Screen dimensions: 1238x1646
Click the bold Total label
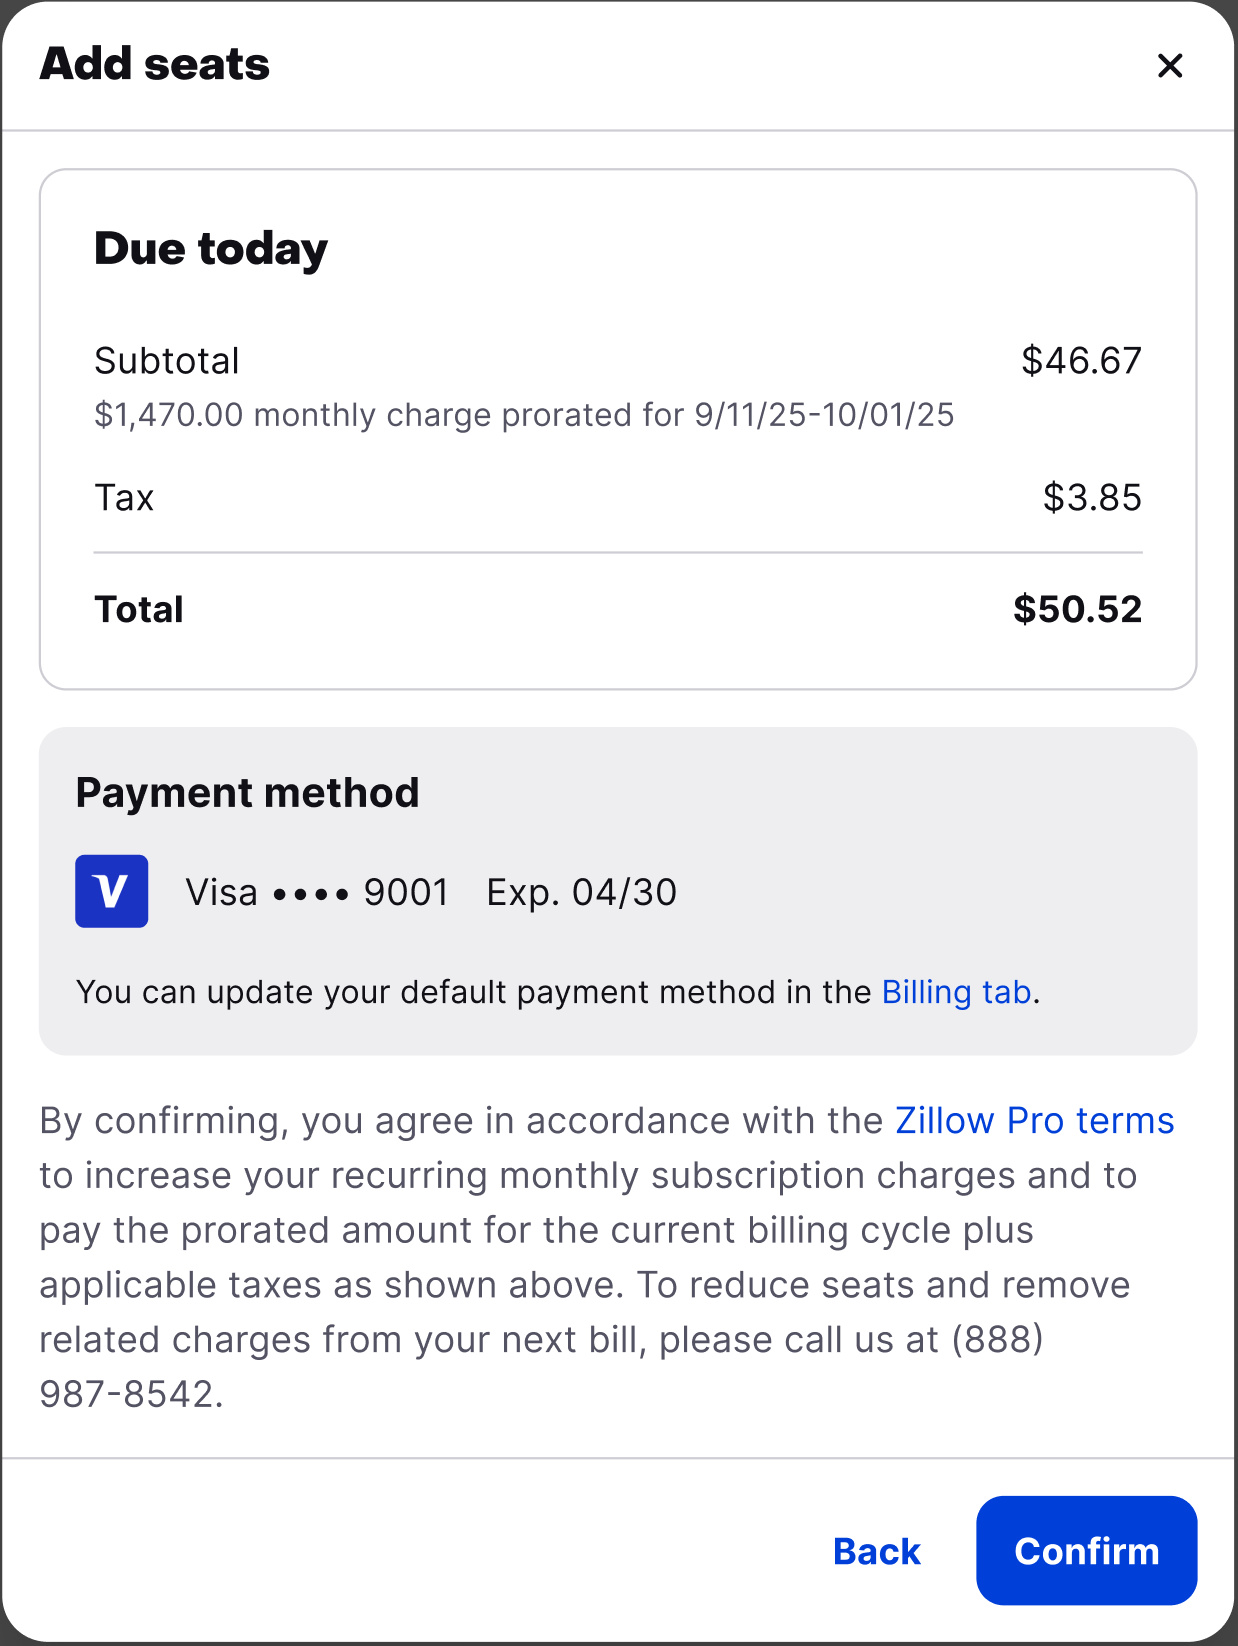pos(139,610)
